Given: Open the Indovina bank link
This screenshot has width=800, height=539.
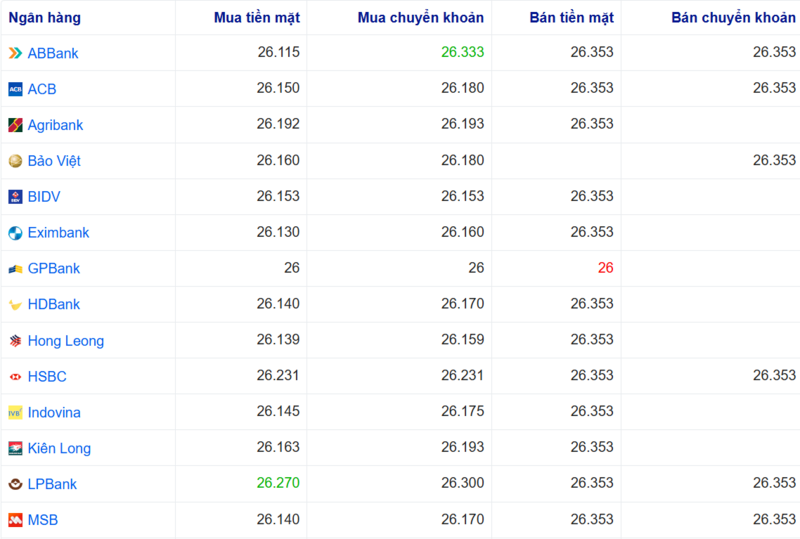Looking at the screenshot, I should click(x=54, y=413).
